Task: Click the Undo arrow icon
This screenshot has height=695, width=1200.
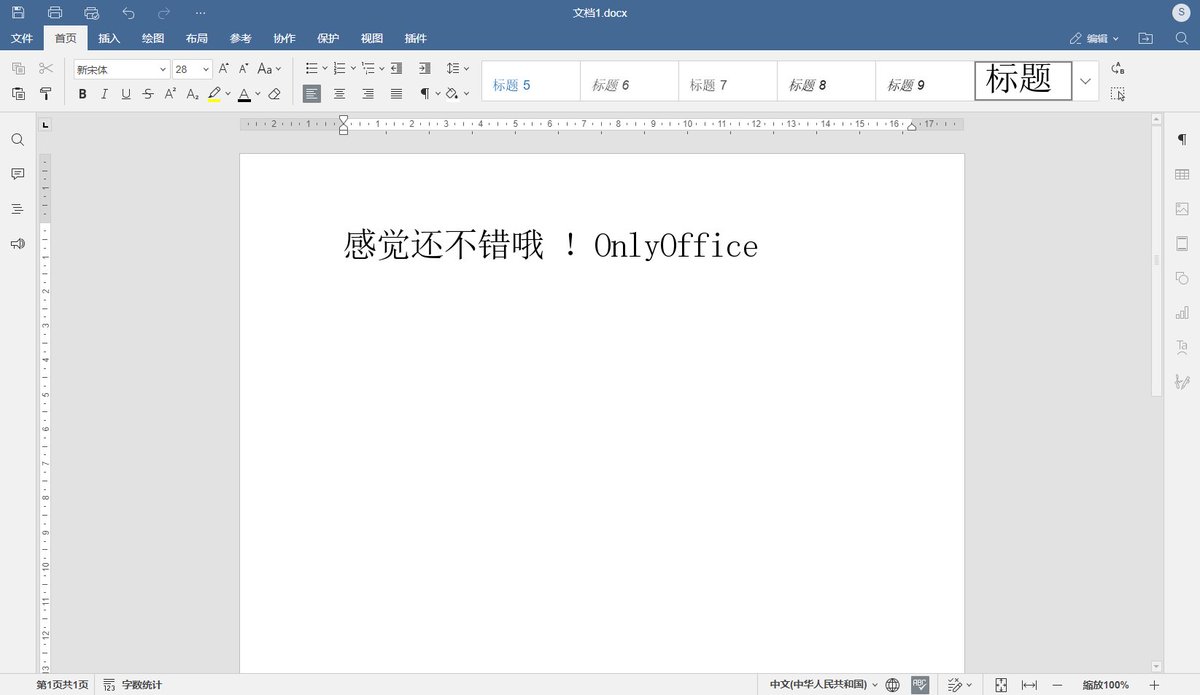Action: pos(128,12)
